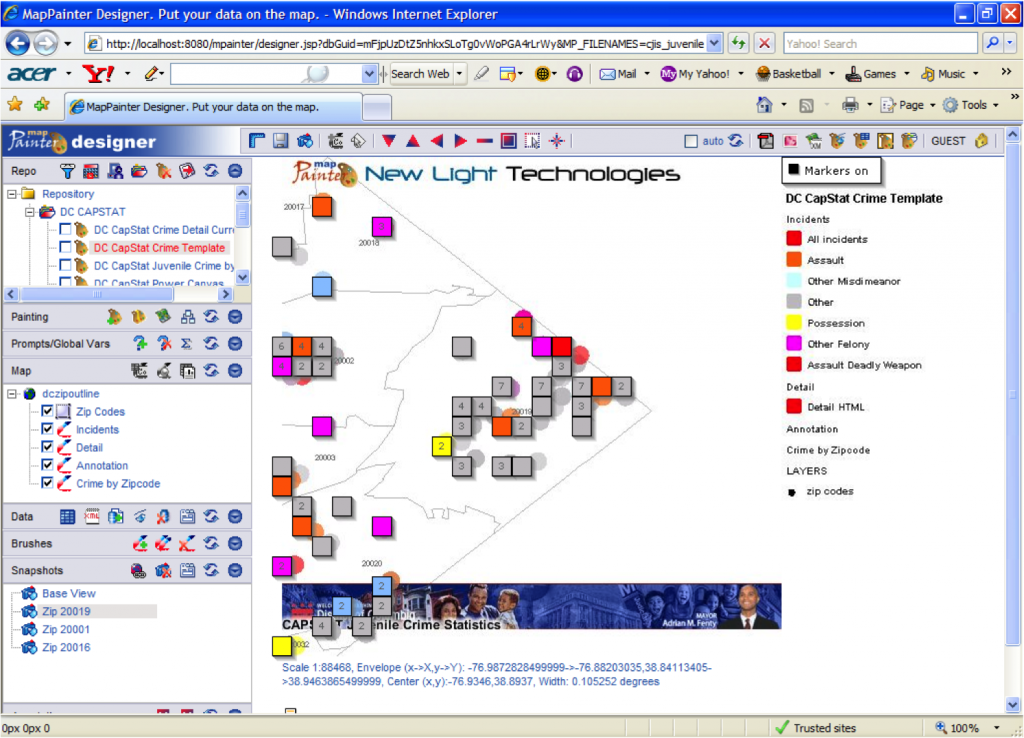Click the PDF export icon in designer toolbar
Image resolution: width=1024 pixels, height=738 pixels.
765,141
